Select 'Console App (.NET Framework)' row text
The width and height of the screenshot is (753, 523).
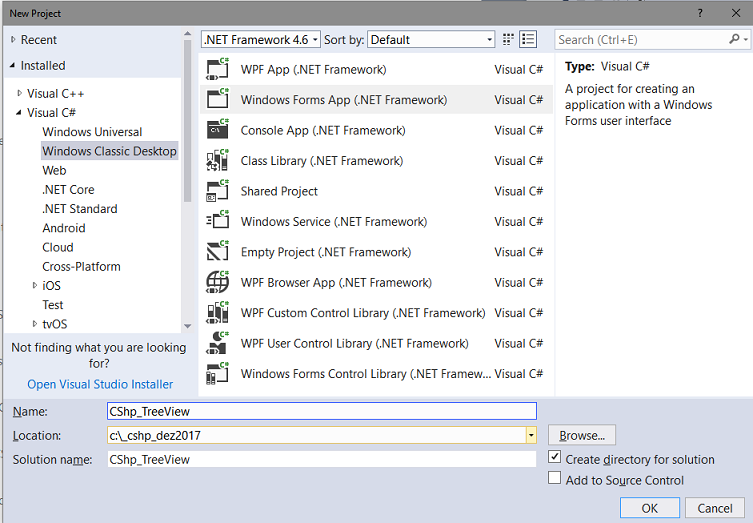pos(323,130)
